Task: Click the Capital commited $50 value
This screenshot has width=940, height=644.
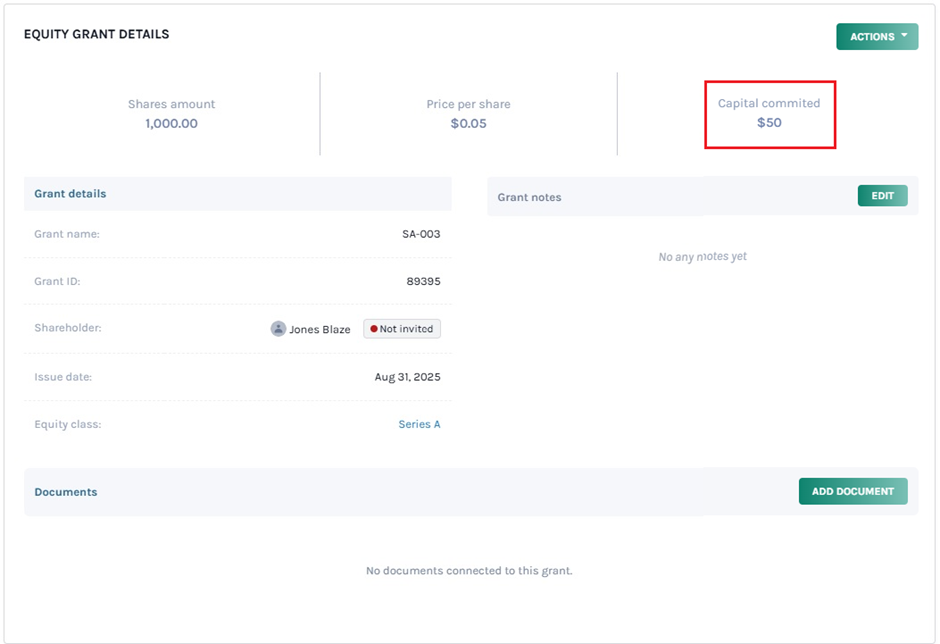Action: (769, 123)
